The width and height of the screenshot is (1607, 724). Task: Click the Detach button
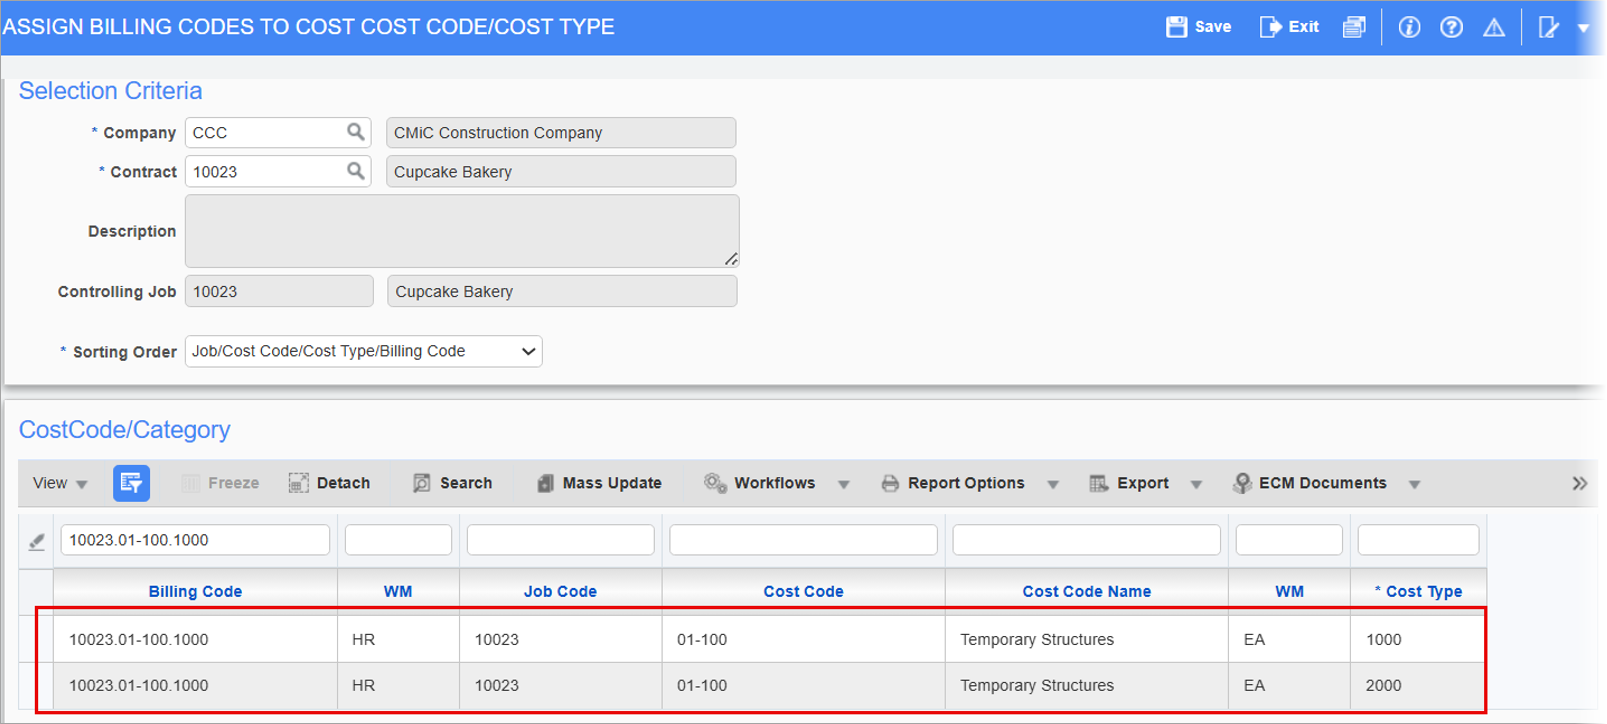click(x=330, y=483)
